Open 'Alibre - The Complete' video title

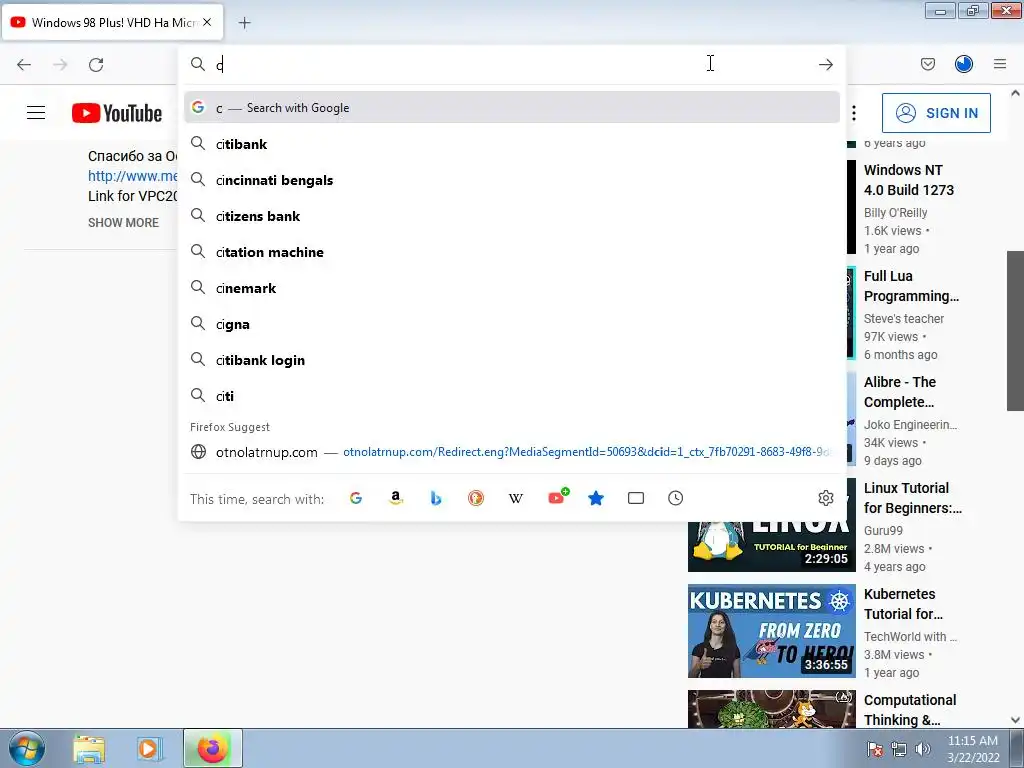pyautogui.click(x=900, y=392)
